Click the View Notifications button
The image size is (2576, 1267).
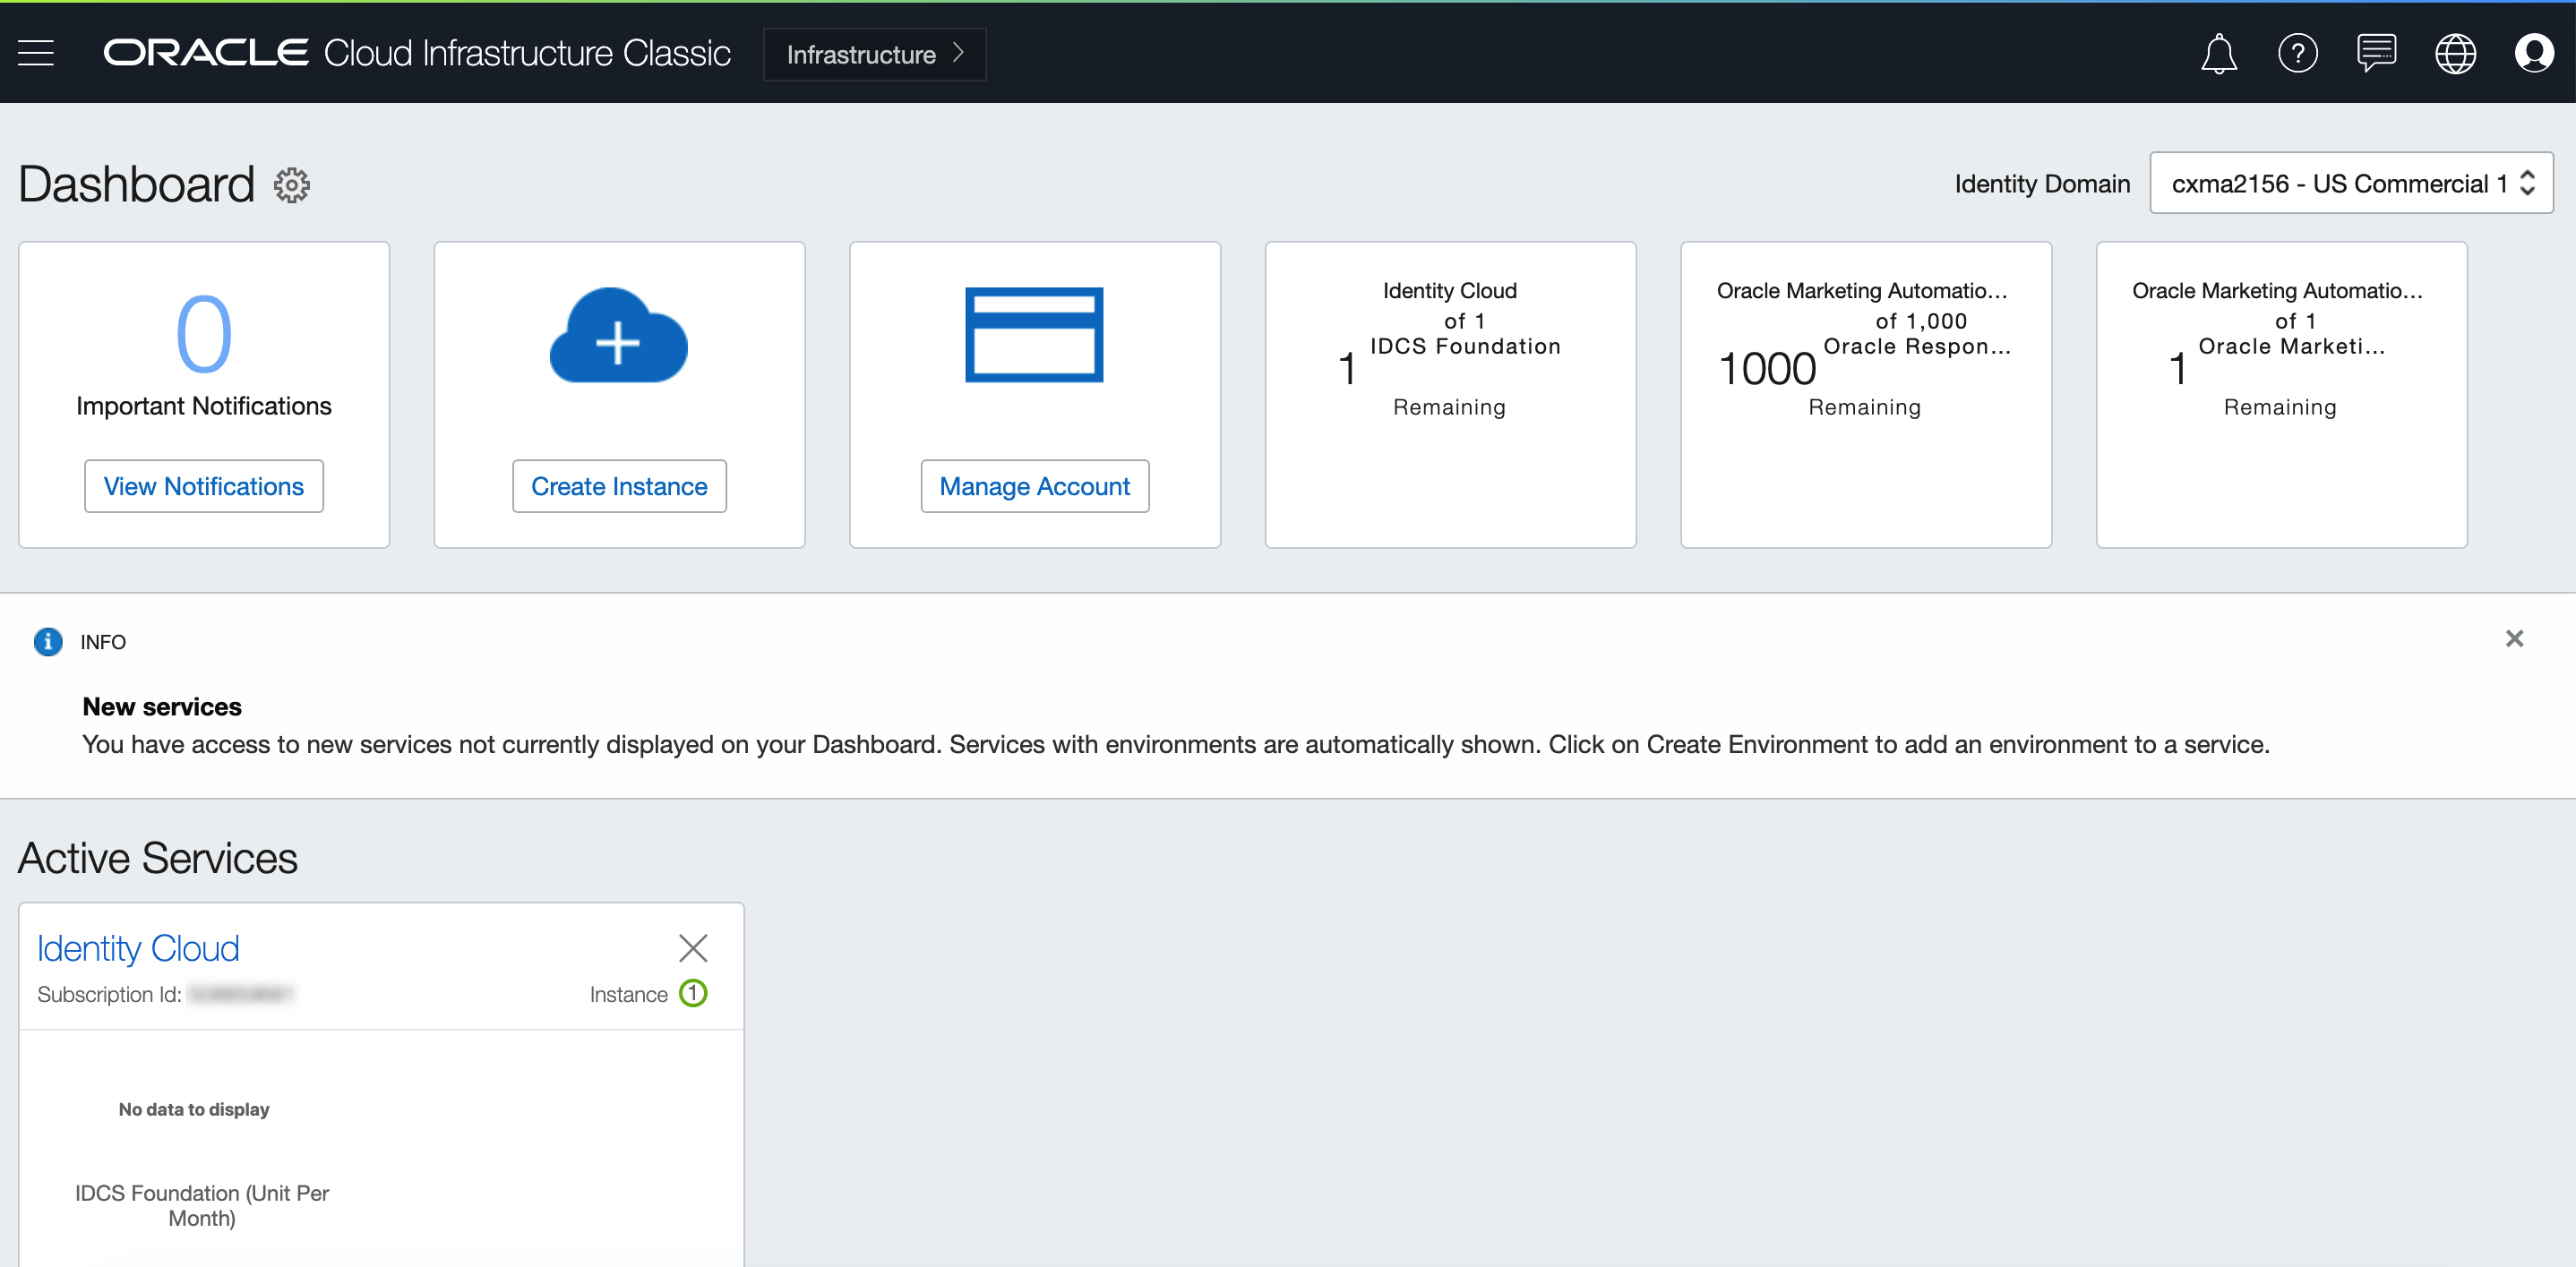(203, 486)
